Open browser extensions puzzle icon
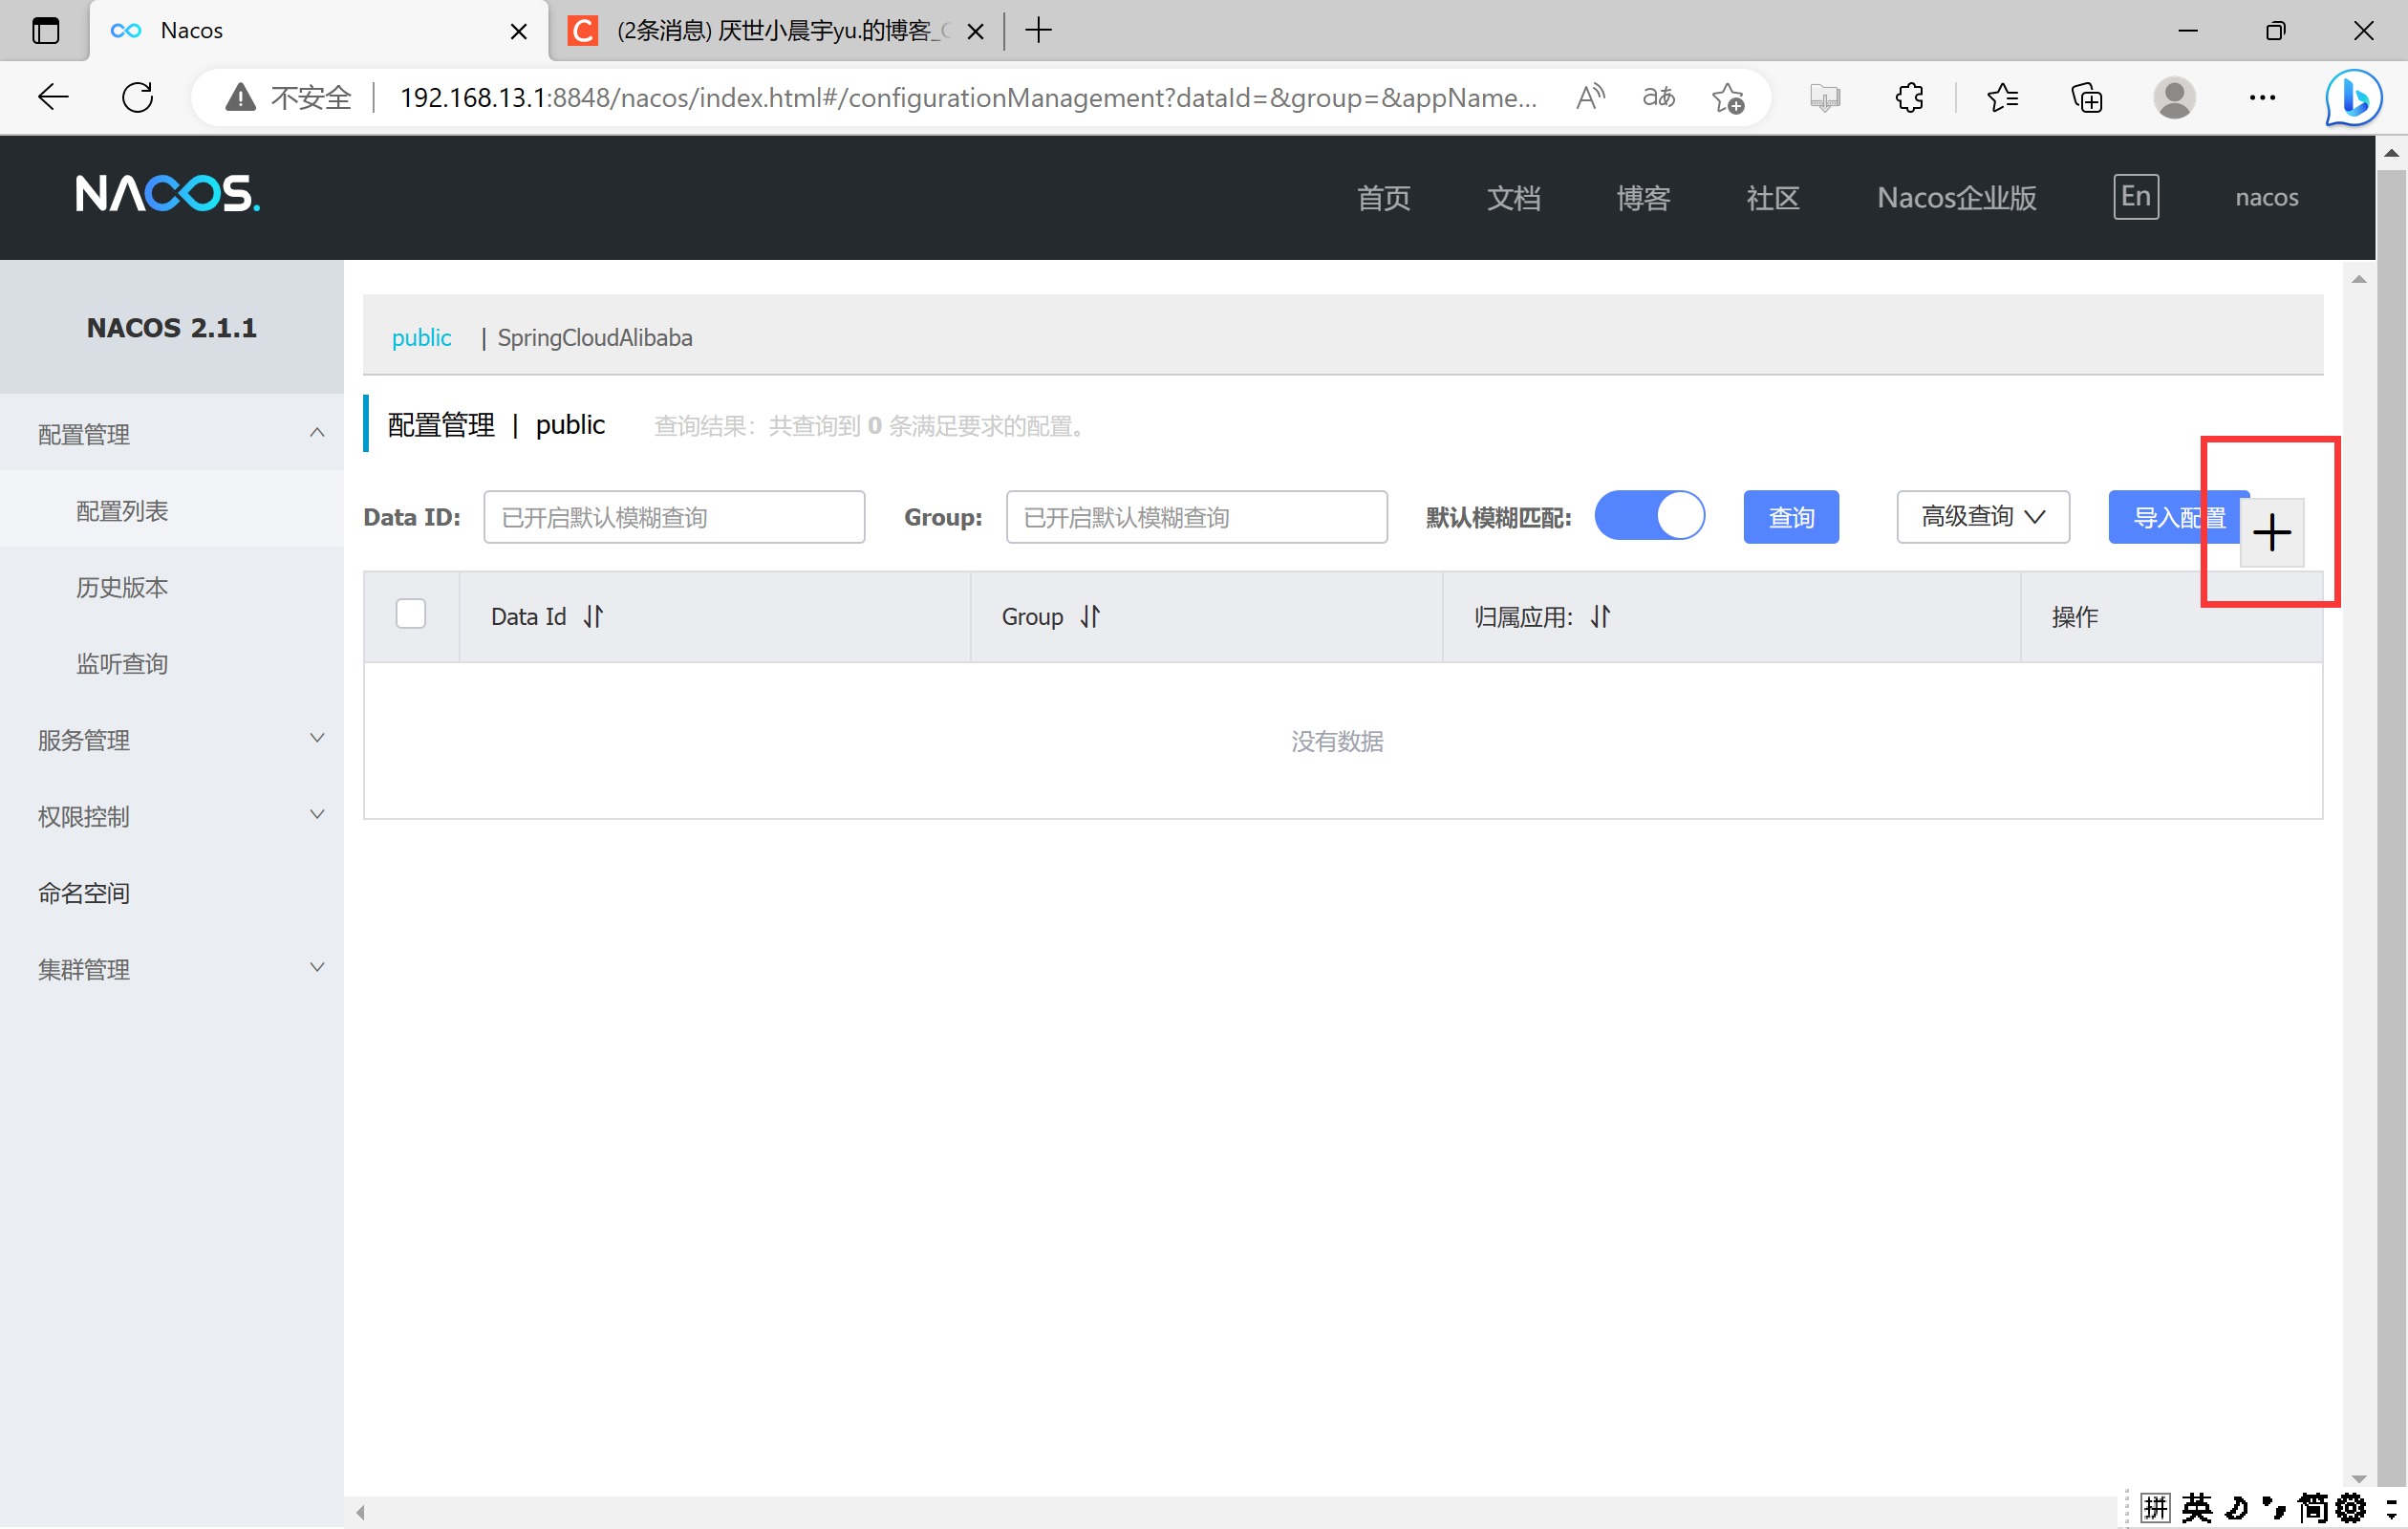The image size is (2408, 1529). point(1909,97)
